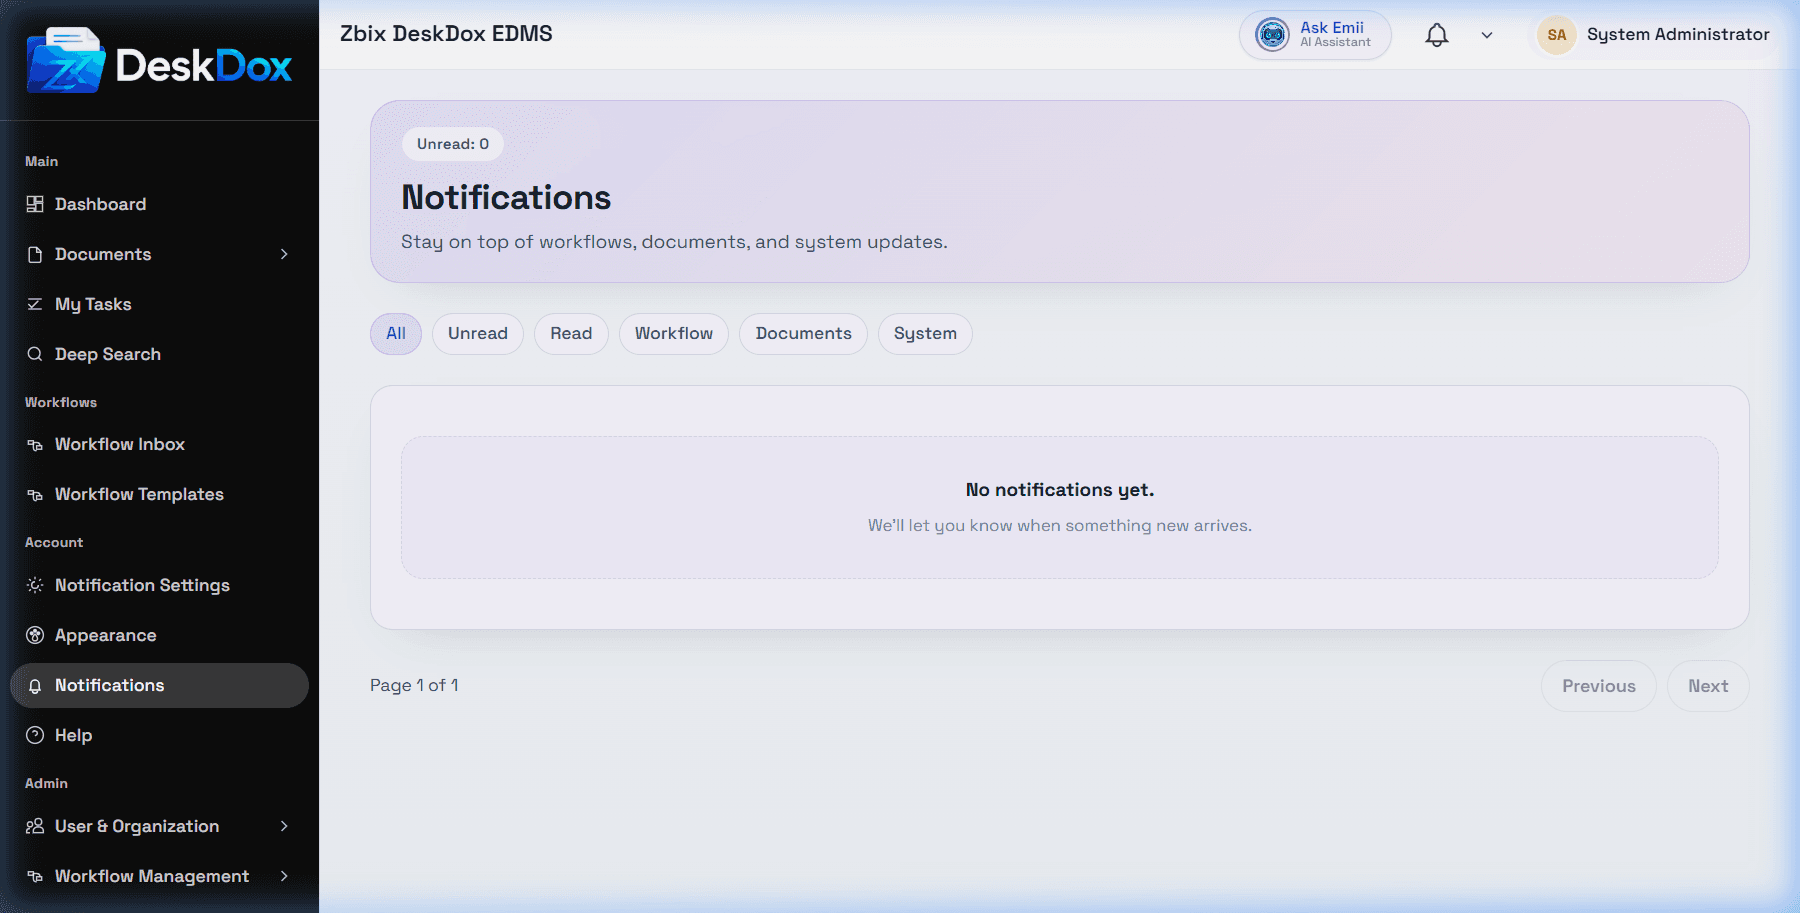The width and height of the screenshot is (1800, 913).
Task: Click the Ask Emii robot avatar icon
Action: pos(1272,35)
